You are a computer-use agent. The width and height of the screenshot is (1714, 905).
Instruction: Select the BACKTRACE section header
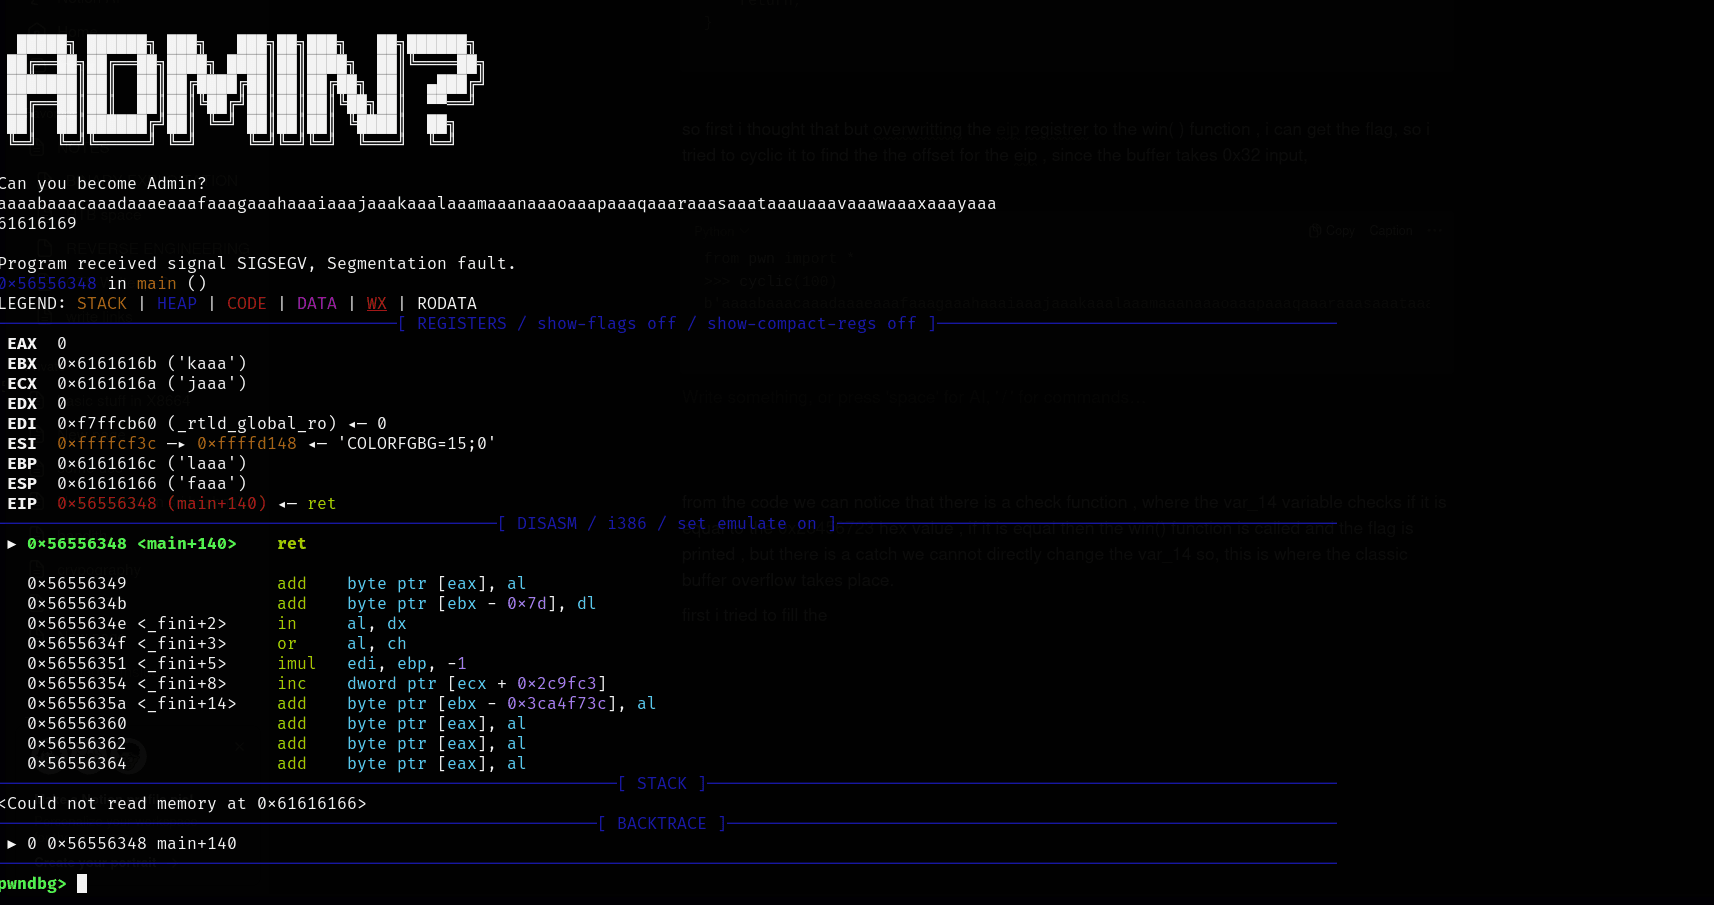[661, 824]
